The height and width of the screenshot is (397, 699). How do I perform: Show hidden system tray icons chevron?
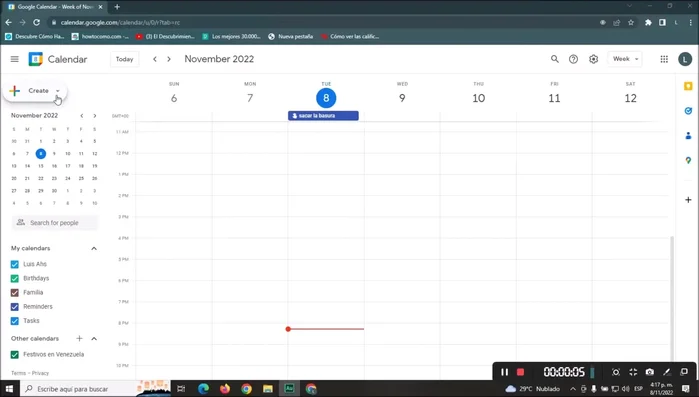point(573,389)
